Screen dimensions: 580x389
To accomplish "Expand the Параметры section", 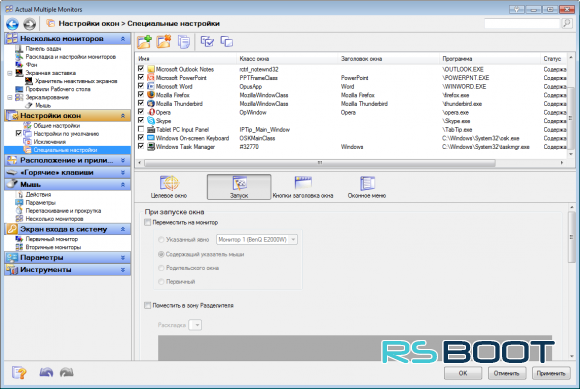I will tap(123, 258).
